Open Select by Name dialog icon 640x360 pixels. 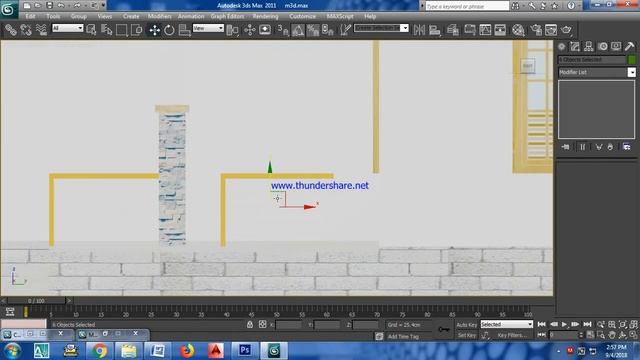tap(107, 30)
